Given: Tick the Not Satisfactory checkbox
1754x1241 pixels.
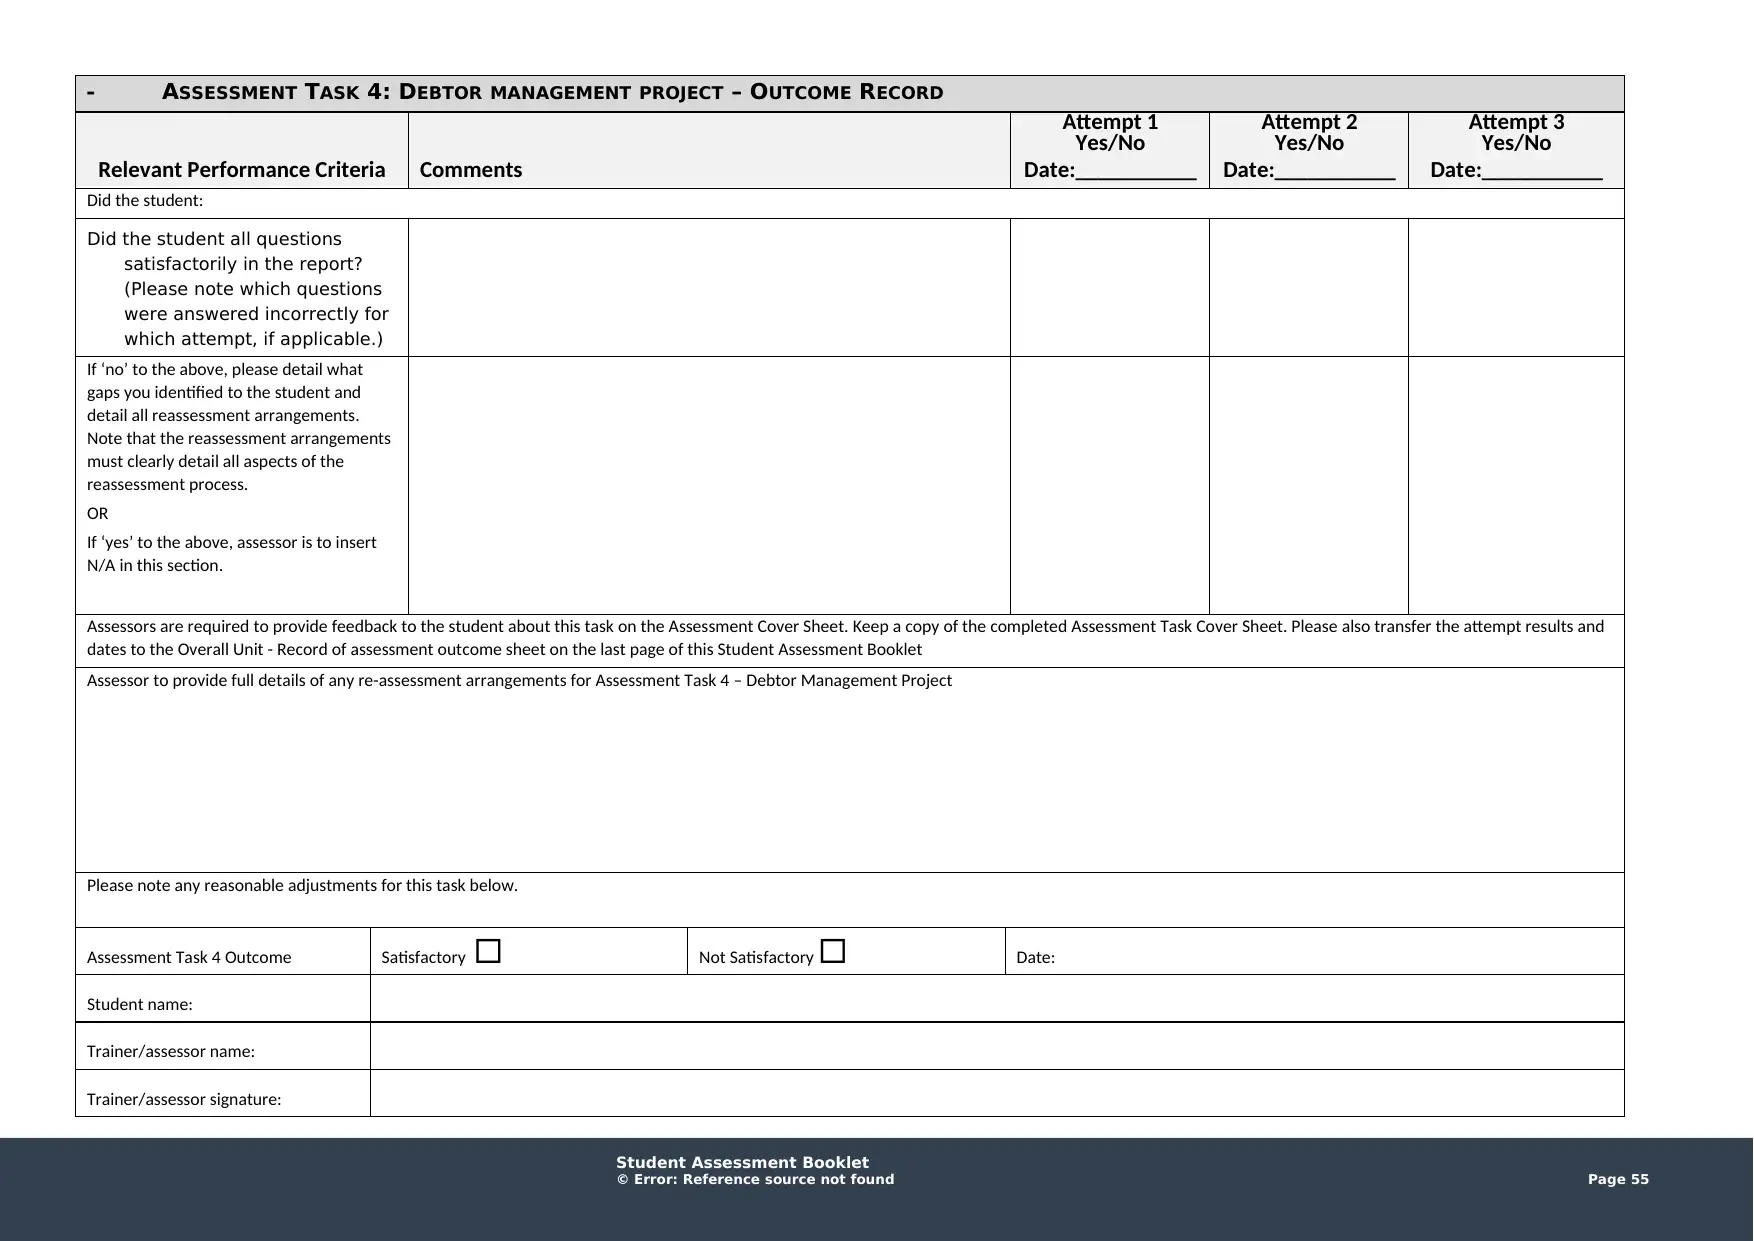Looking at the screenshot, I should [833, 951].
